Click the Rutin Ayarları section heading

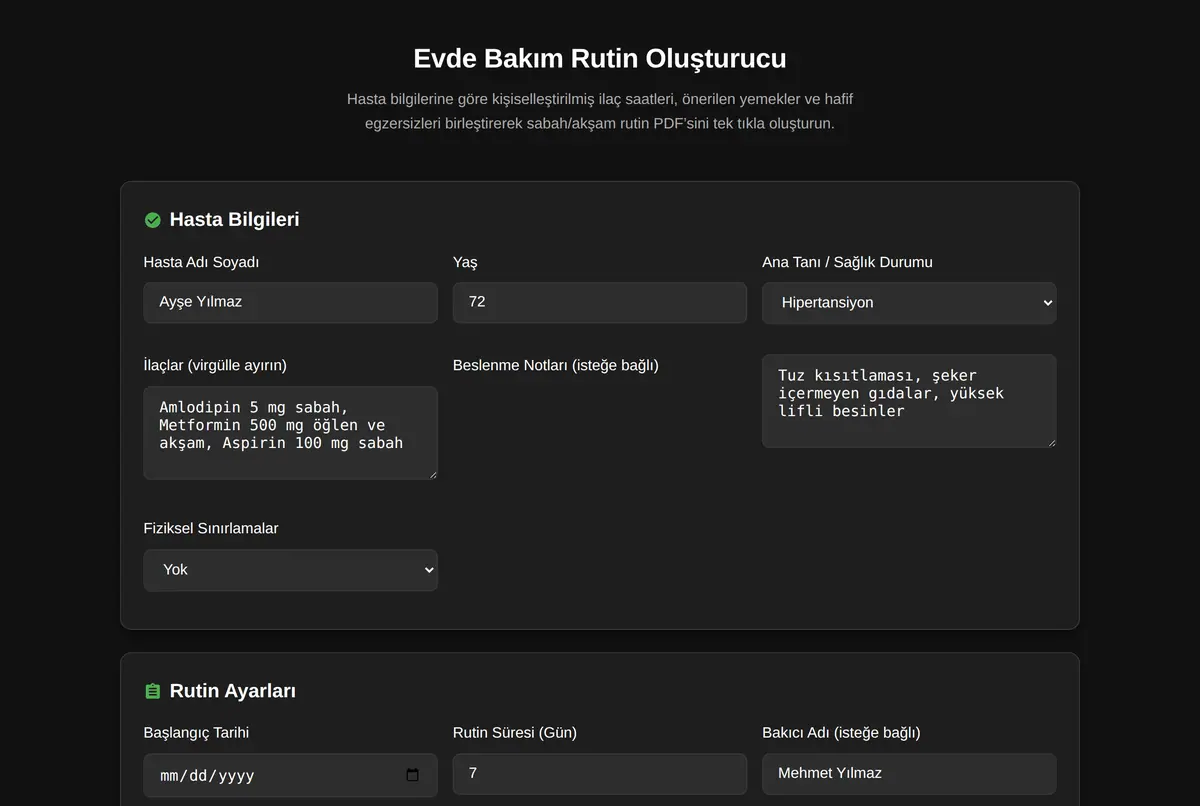pos(232,691)
